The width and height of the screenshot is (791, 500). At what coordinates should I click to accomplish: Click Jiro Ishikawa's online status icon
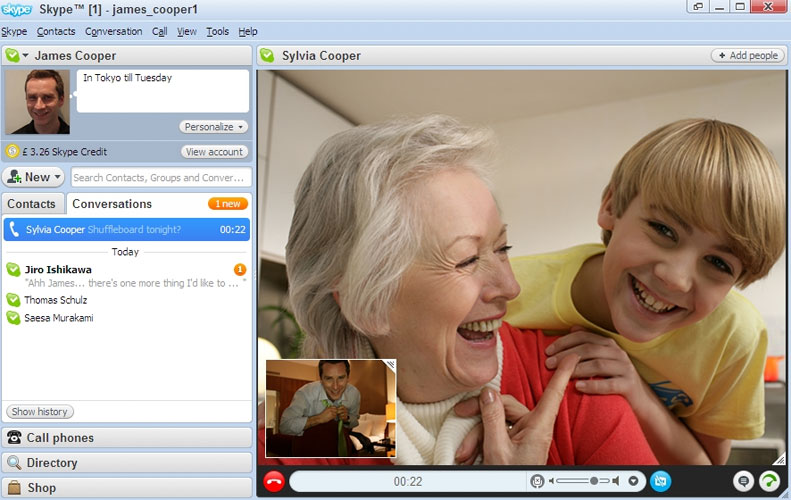pyautogui.click(x=13, y=269)
